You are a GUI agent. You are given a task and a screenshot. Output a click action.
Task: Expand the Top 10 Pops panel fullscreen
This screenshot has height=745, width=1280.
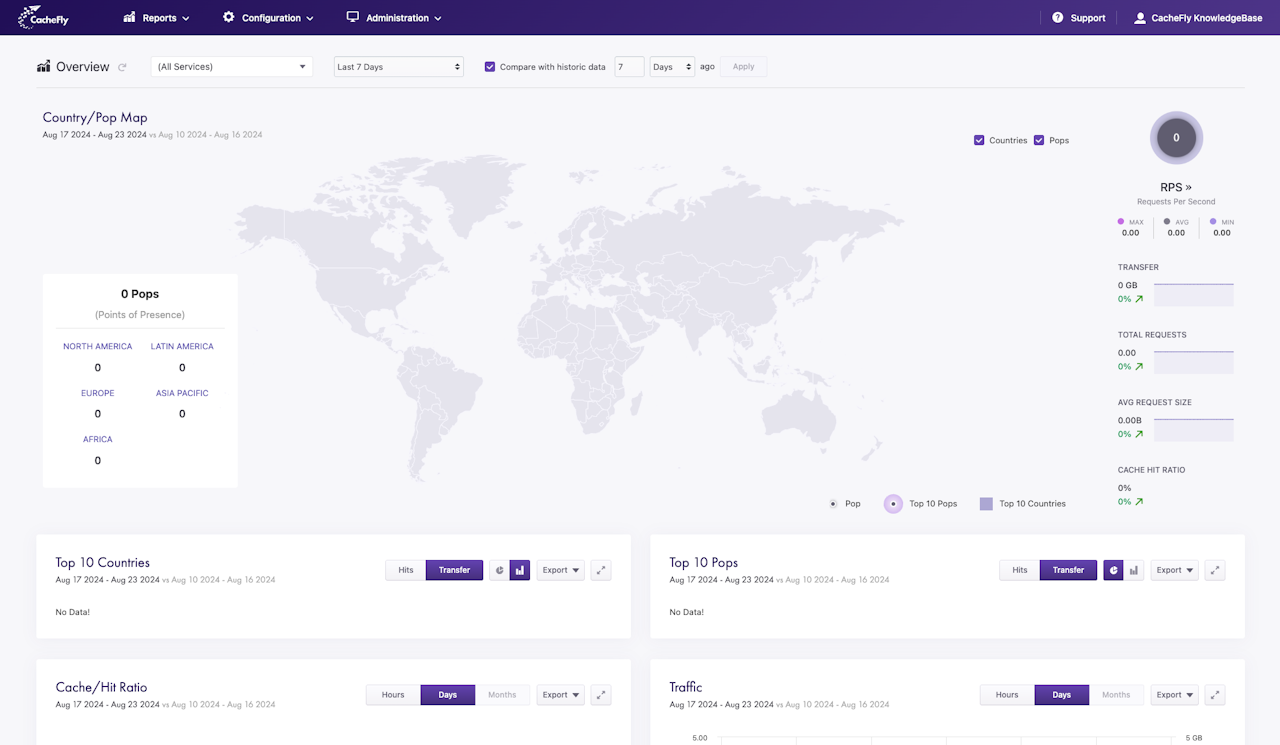[1215, 570]
